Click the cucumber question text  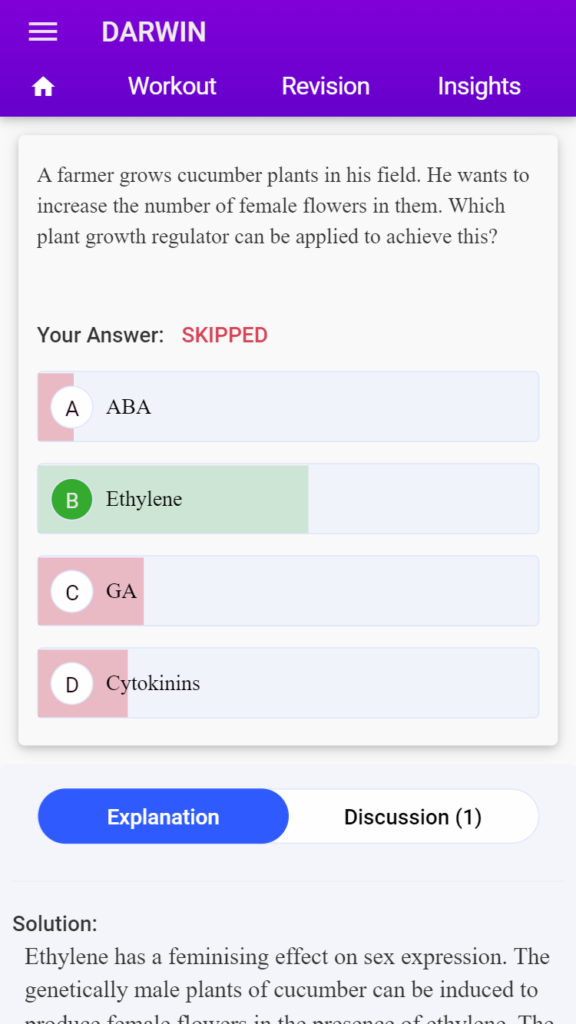pyautogui.click(x=283, y=206)
